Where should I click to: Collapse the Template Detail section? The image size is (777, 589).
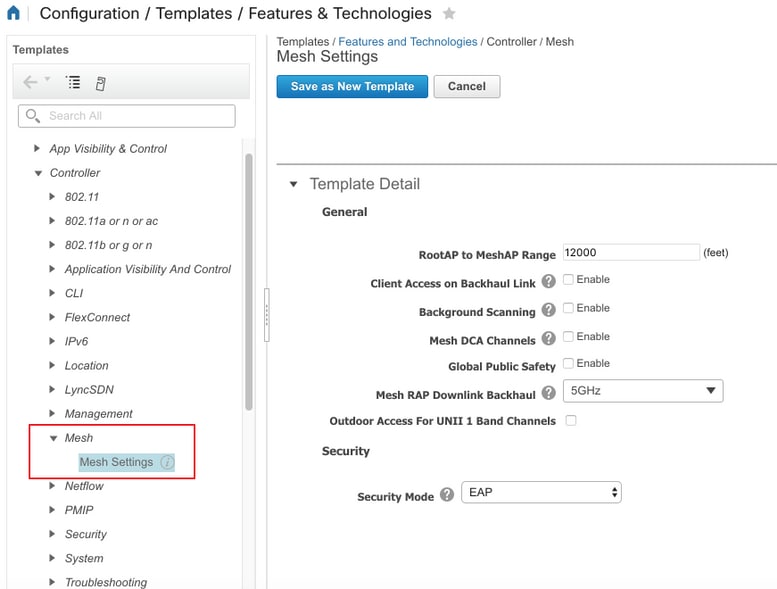293,184
